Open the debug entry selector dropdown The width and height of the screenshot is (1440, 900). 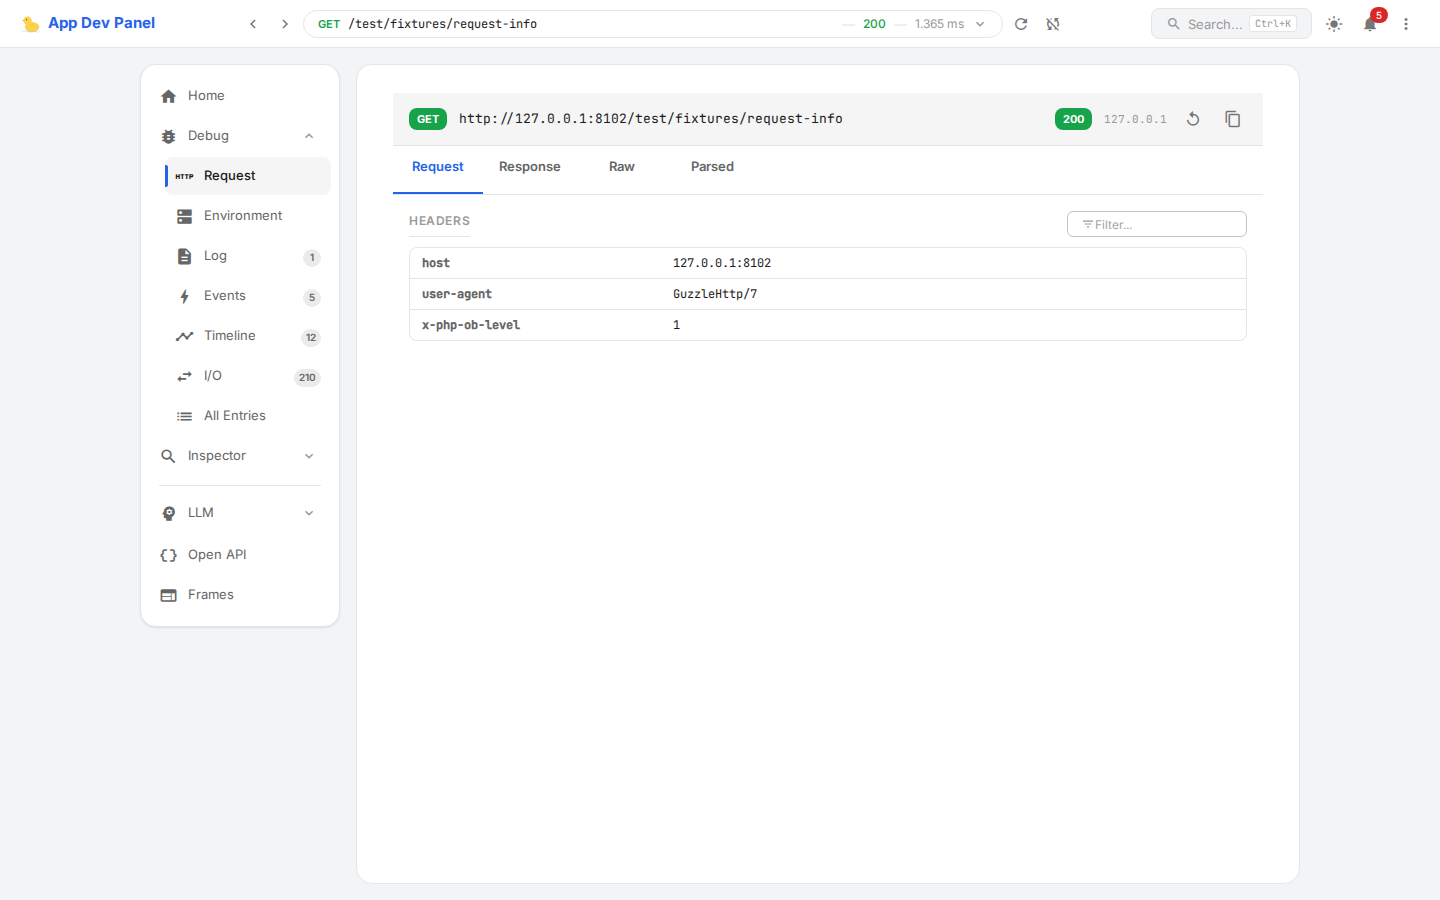tap(980, 24)
